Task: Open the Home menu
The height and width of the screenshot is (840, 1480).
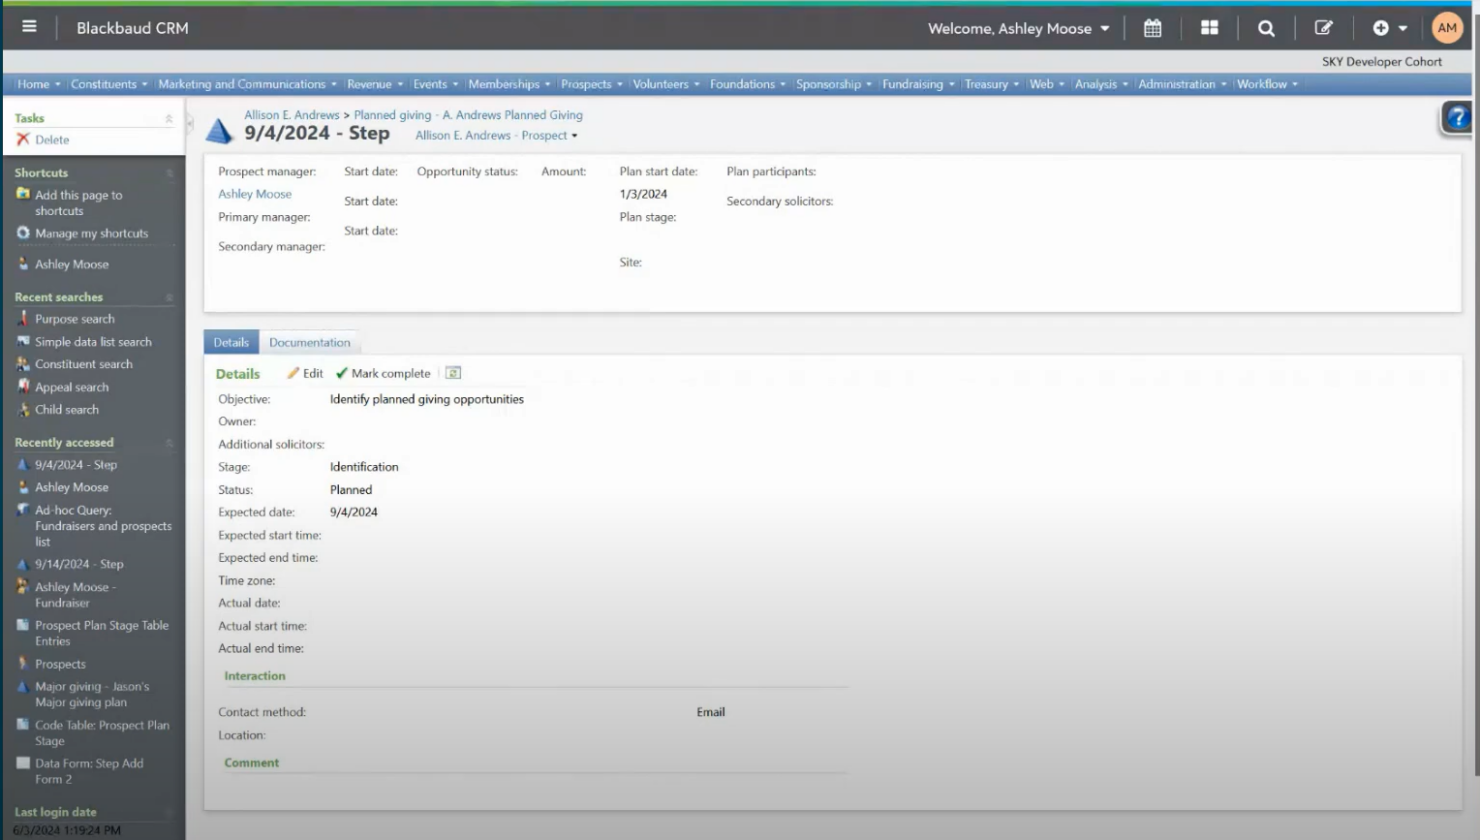Action: pos(39,84)
